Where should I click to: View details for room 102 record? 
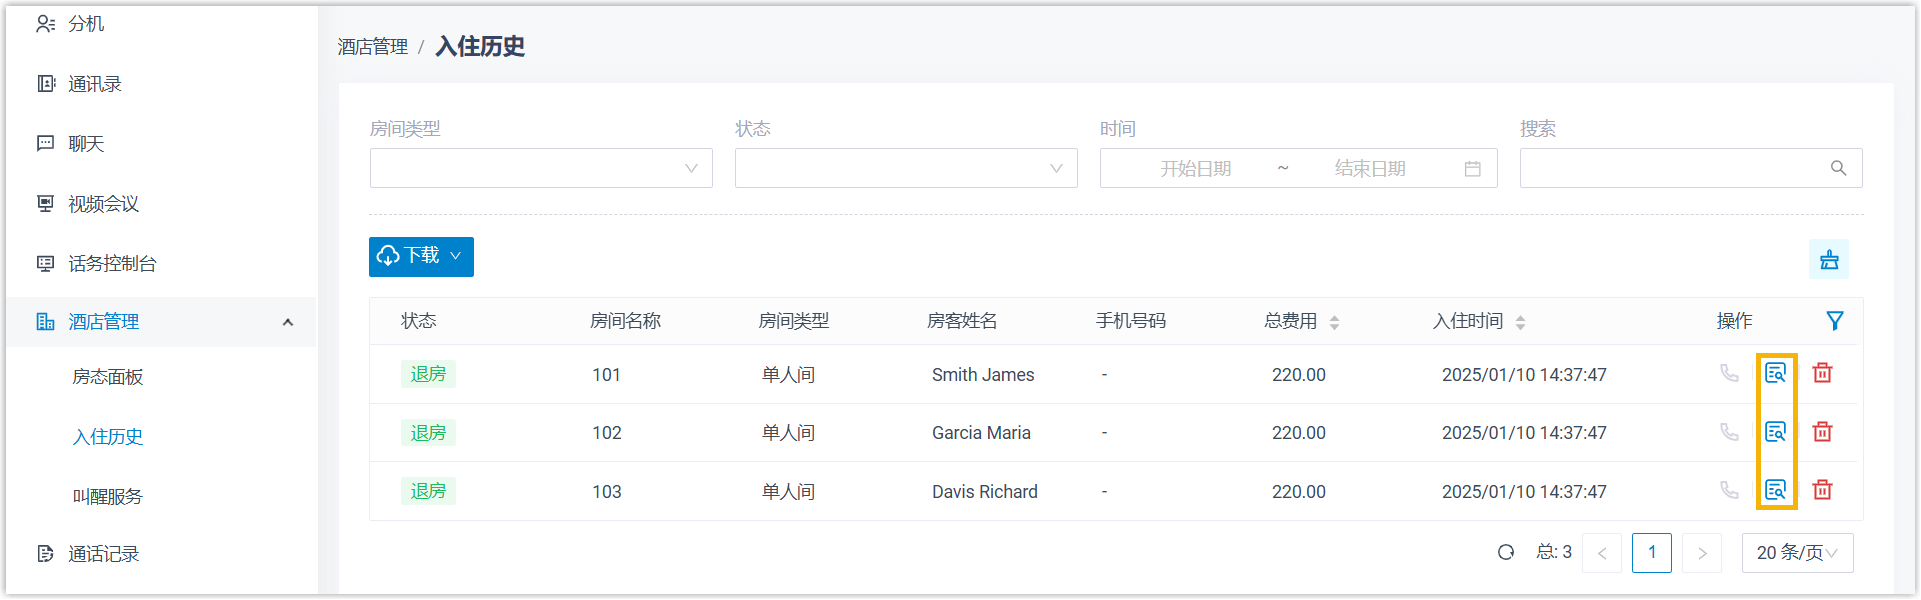[x=1775, y=432]
